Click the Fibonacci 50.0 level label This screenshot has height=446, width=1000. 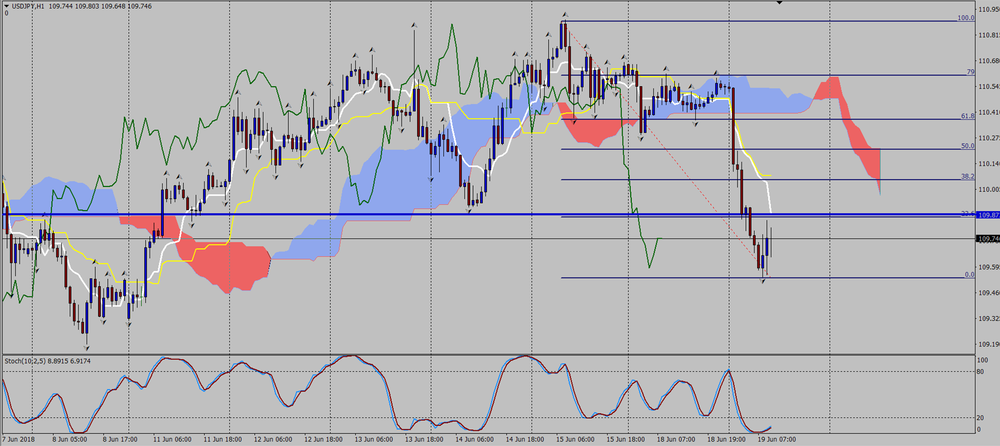point(967,146)
